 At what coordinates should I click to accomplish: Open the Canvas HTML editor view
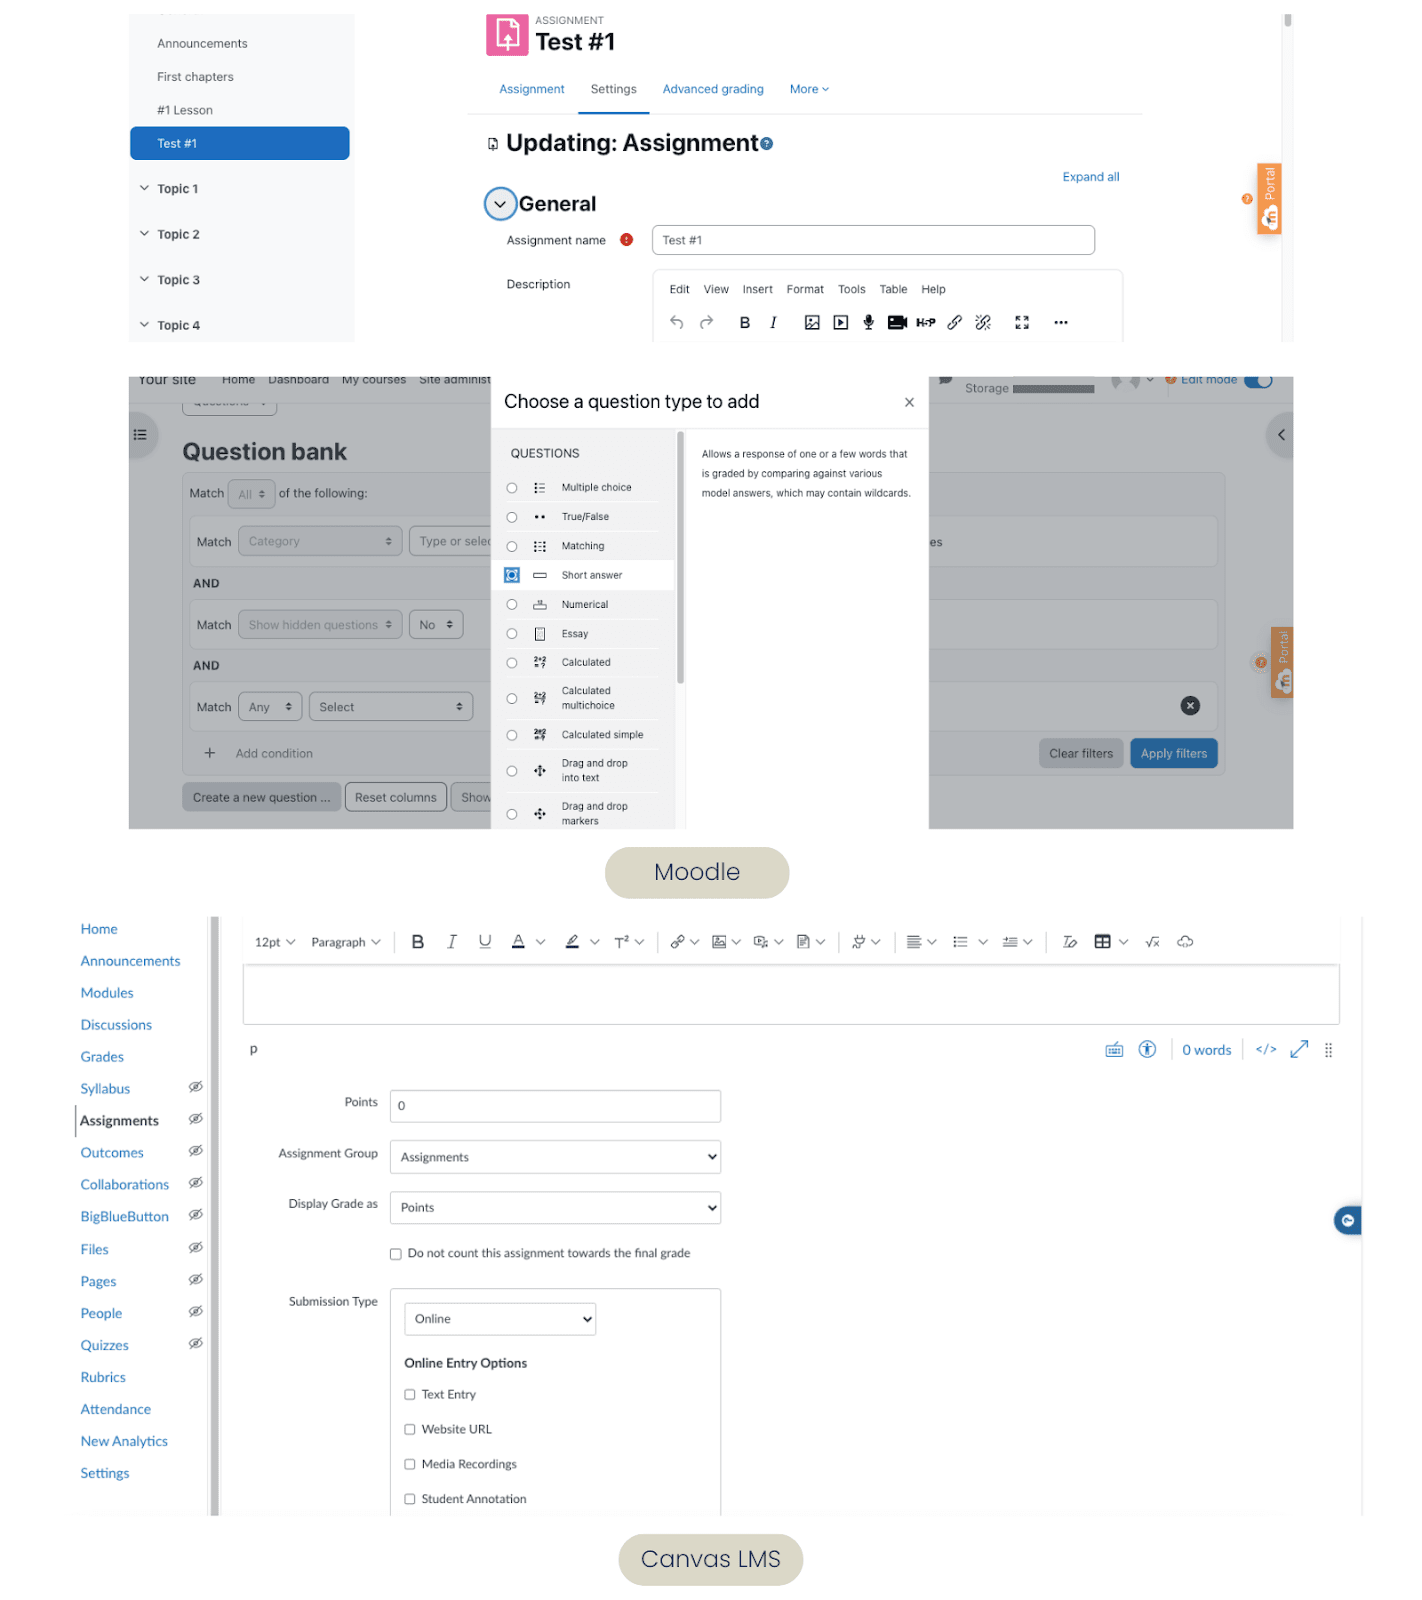(x=1266, y=1049)
